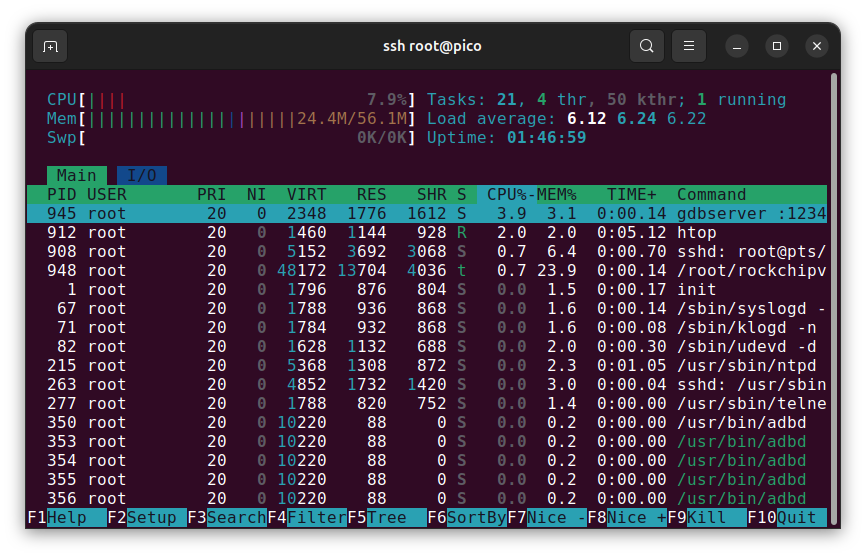Screen dimensions: 866x557
Task: Click the Load average values
Action: pos(636,119)
